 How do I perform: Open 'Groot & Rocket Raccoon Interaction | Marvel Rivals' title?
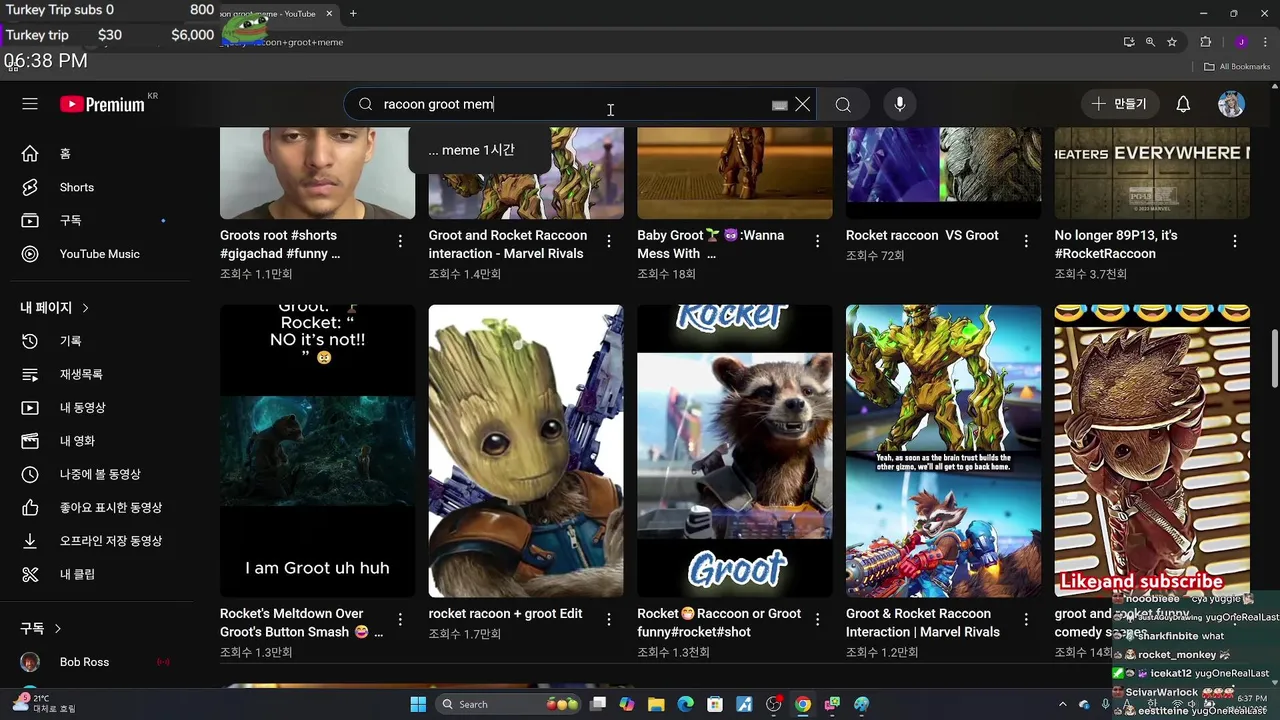coord(923,622)
